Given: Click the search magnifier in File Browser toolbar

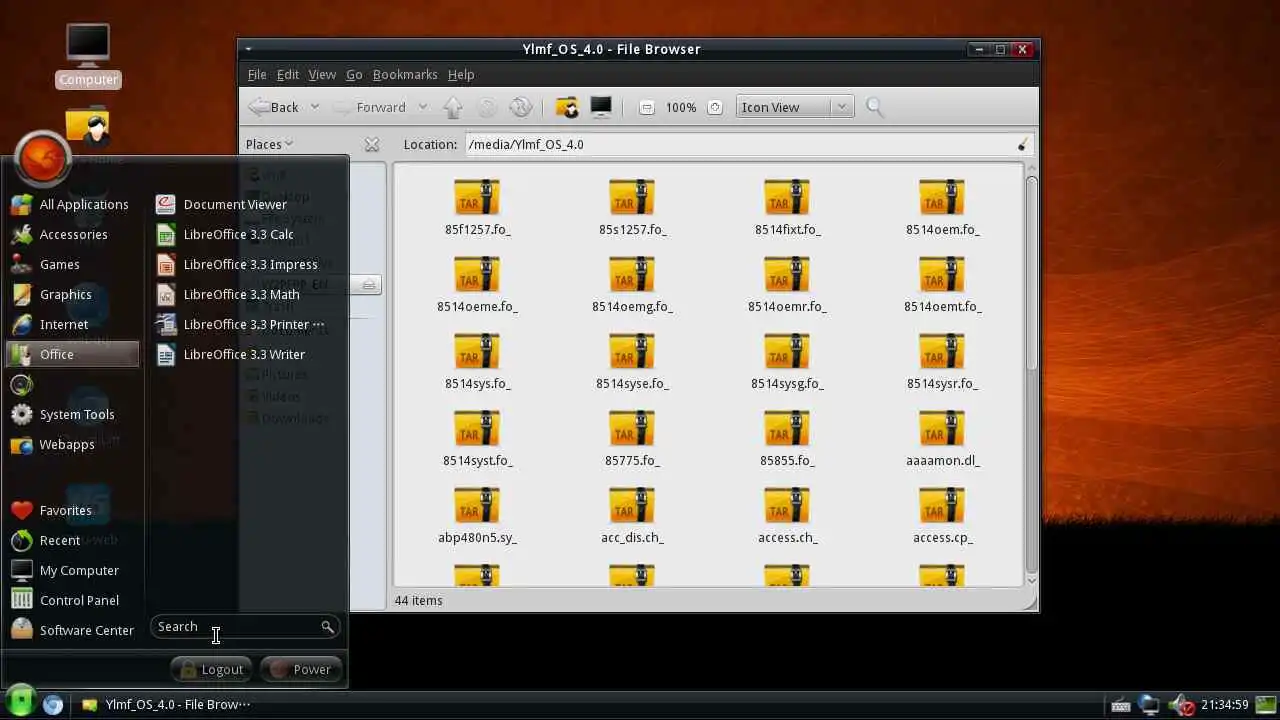Looking at the screenshot, I should pos(875,107).
